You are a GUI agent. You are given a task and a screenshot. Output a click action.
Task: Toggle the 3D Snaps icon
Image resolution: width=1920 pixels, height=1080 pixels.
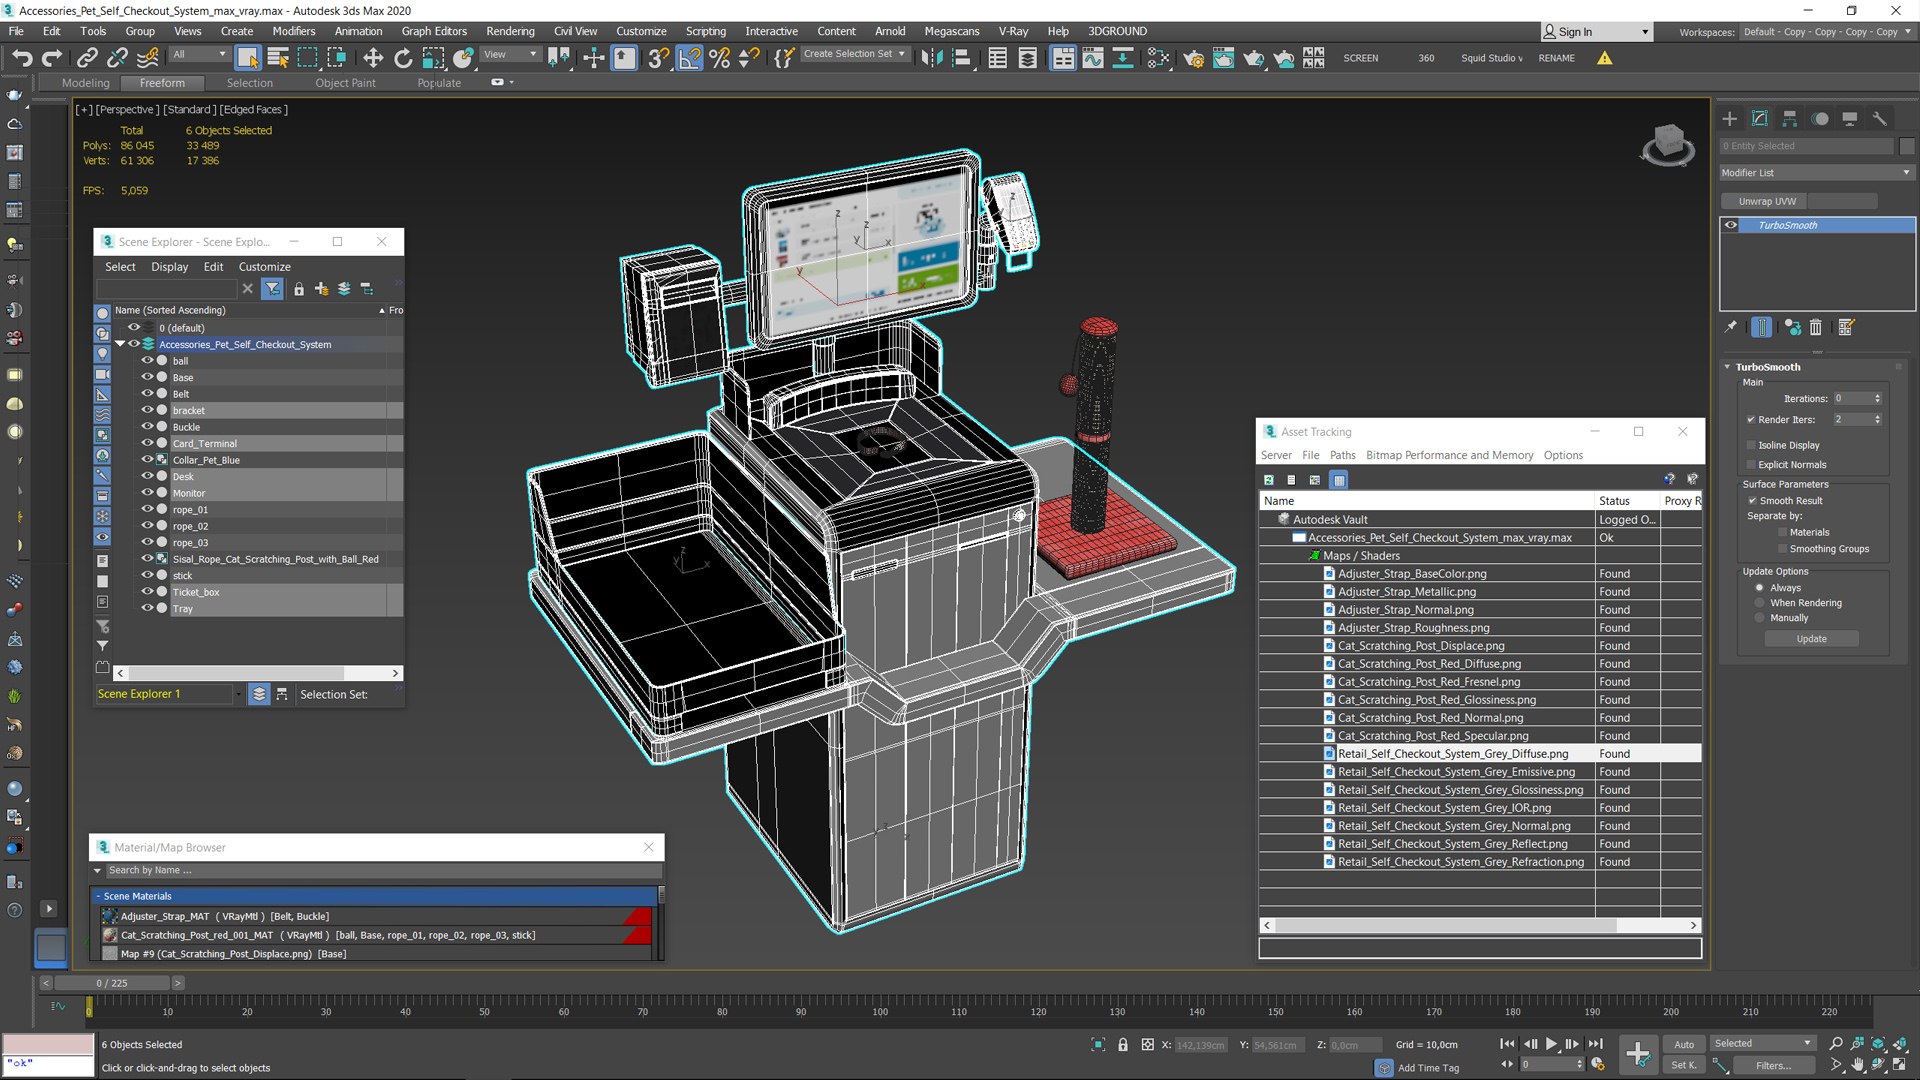pyautogui.click(x=658, y=58)
